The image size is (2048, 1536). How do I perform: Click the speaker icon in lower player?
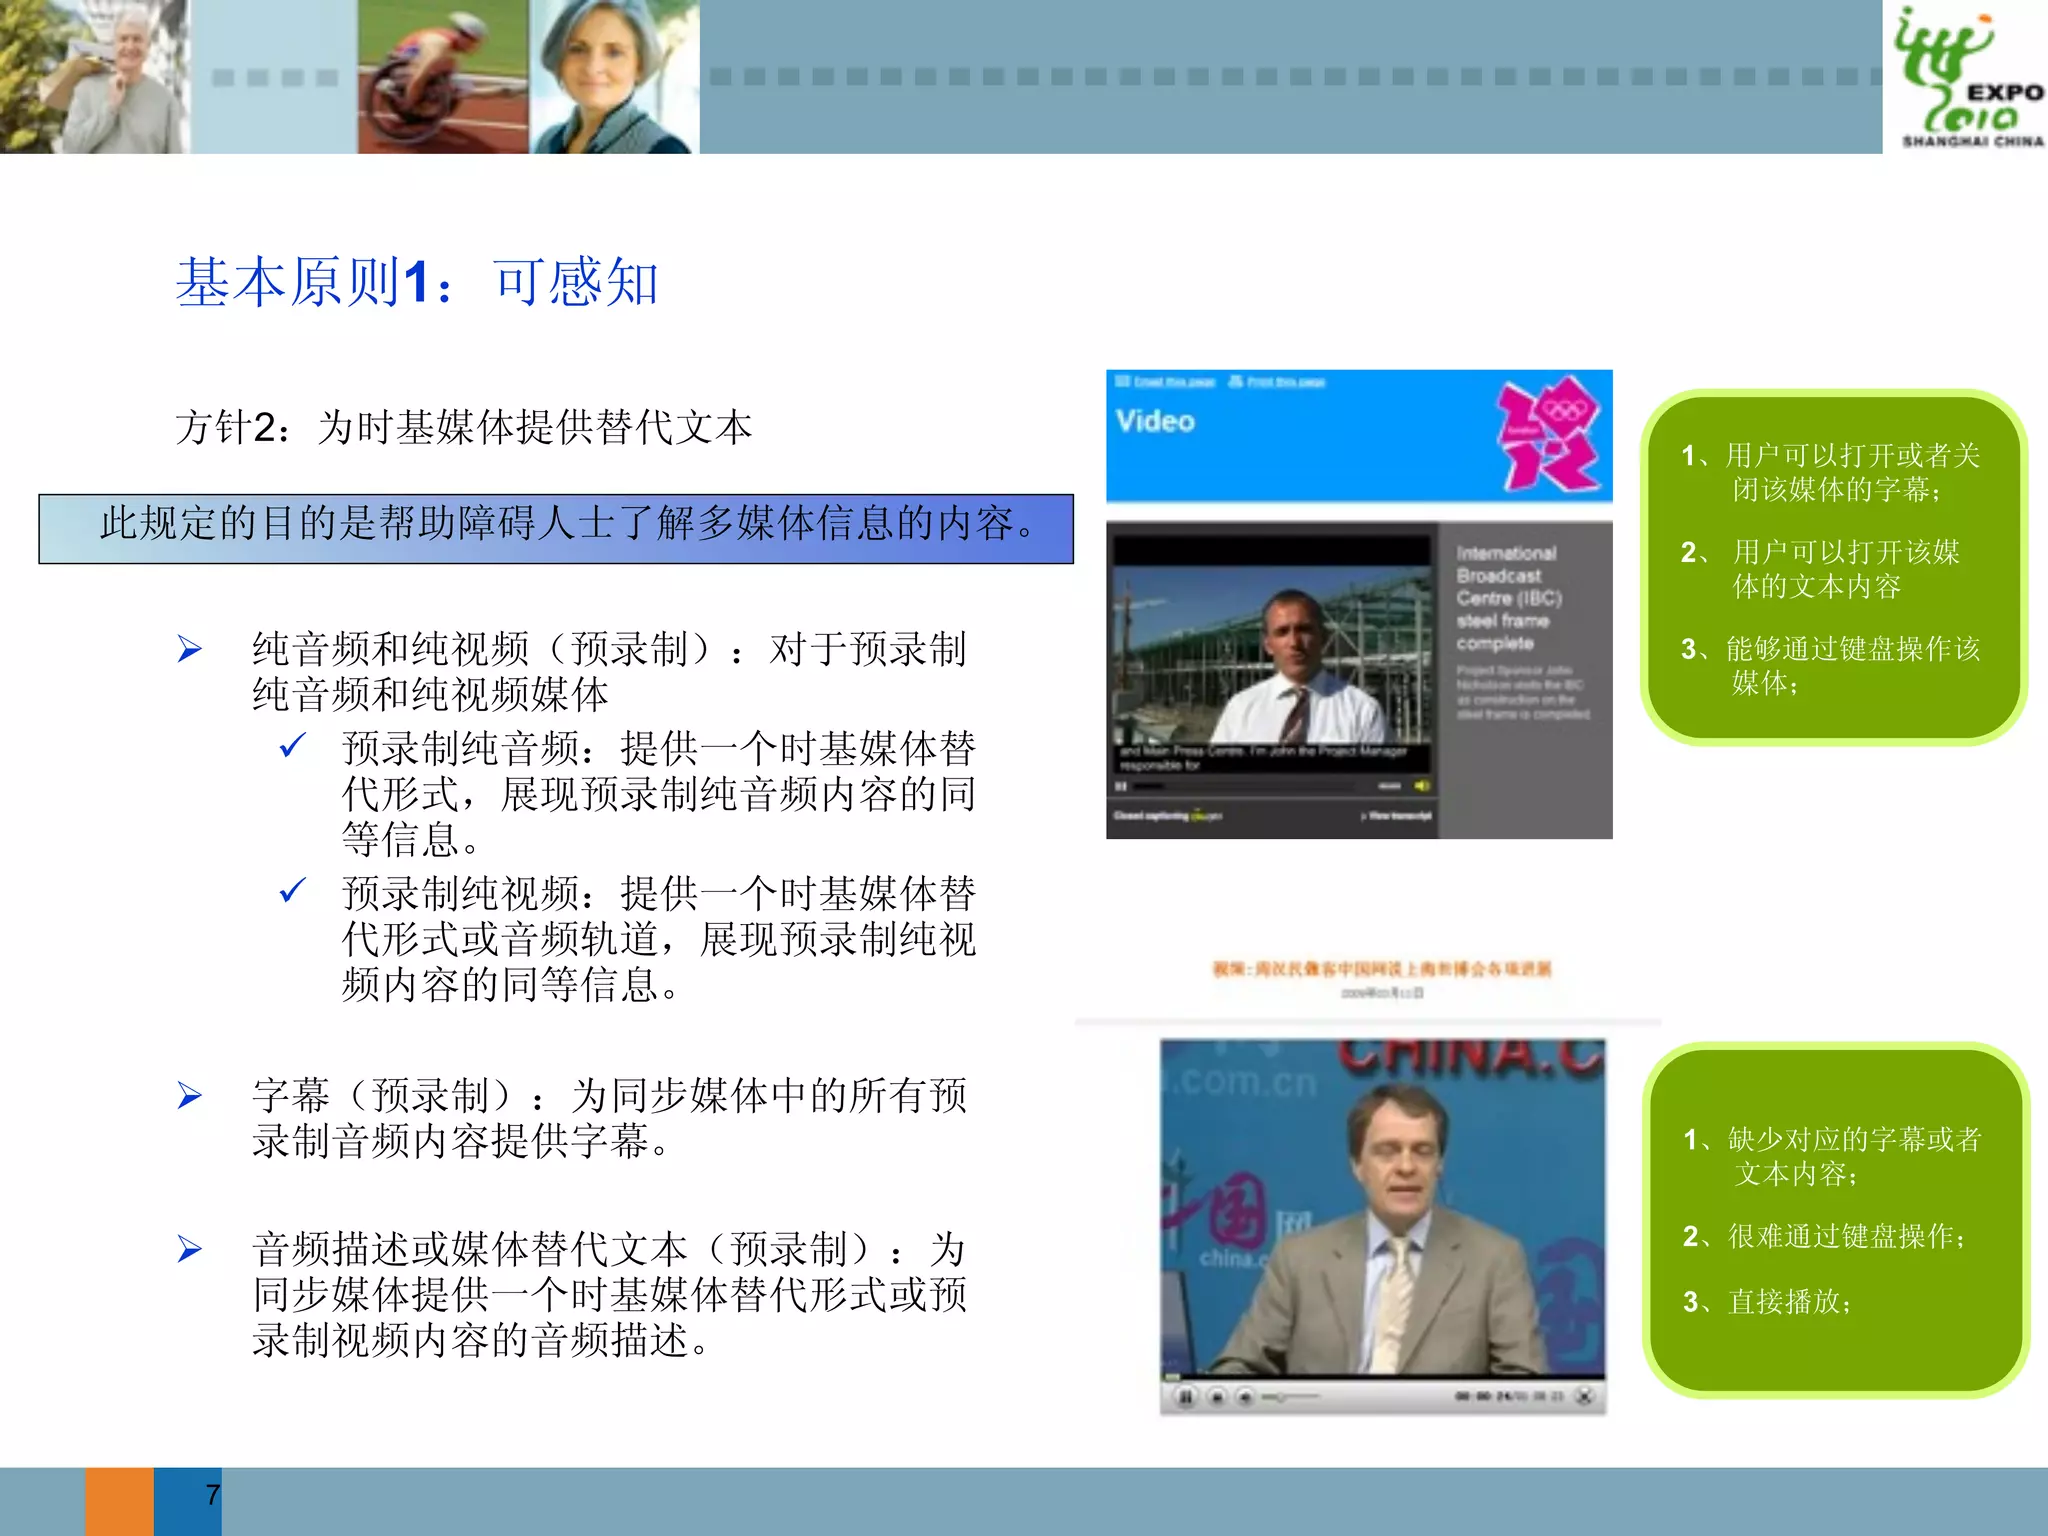tap(1245, 1397)
